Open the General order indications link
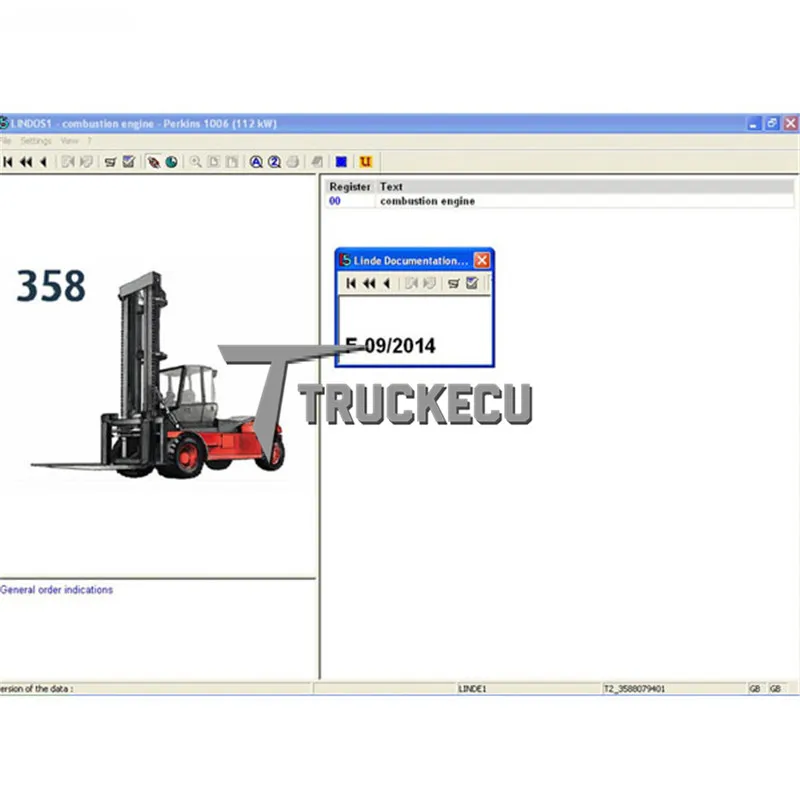Image resolution: width=800 pixels, height=800 pixels. (57, 590)
